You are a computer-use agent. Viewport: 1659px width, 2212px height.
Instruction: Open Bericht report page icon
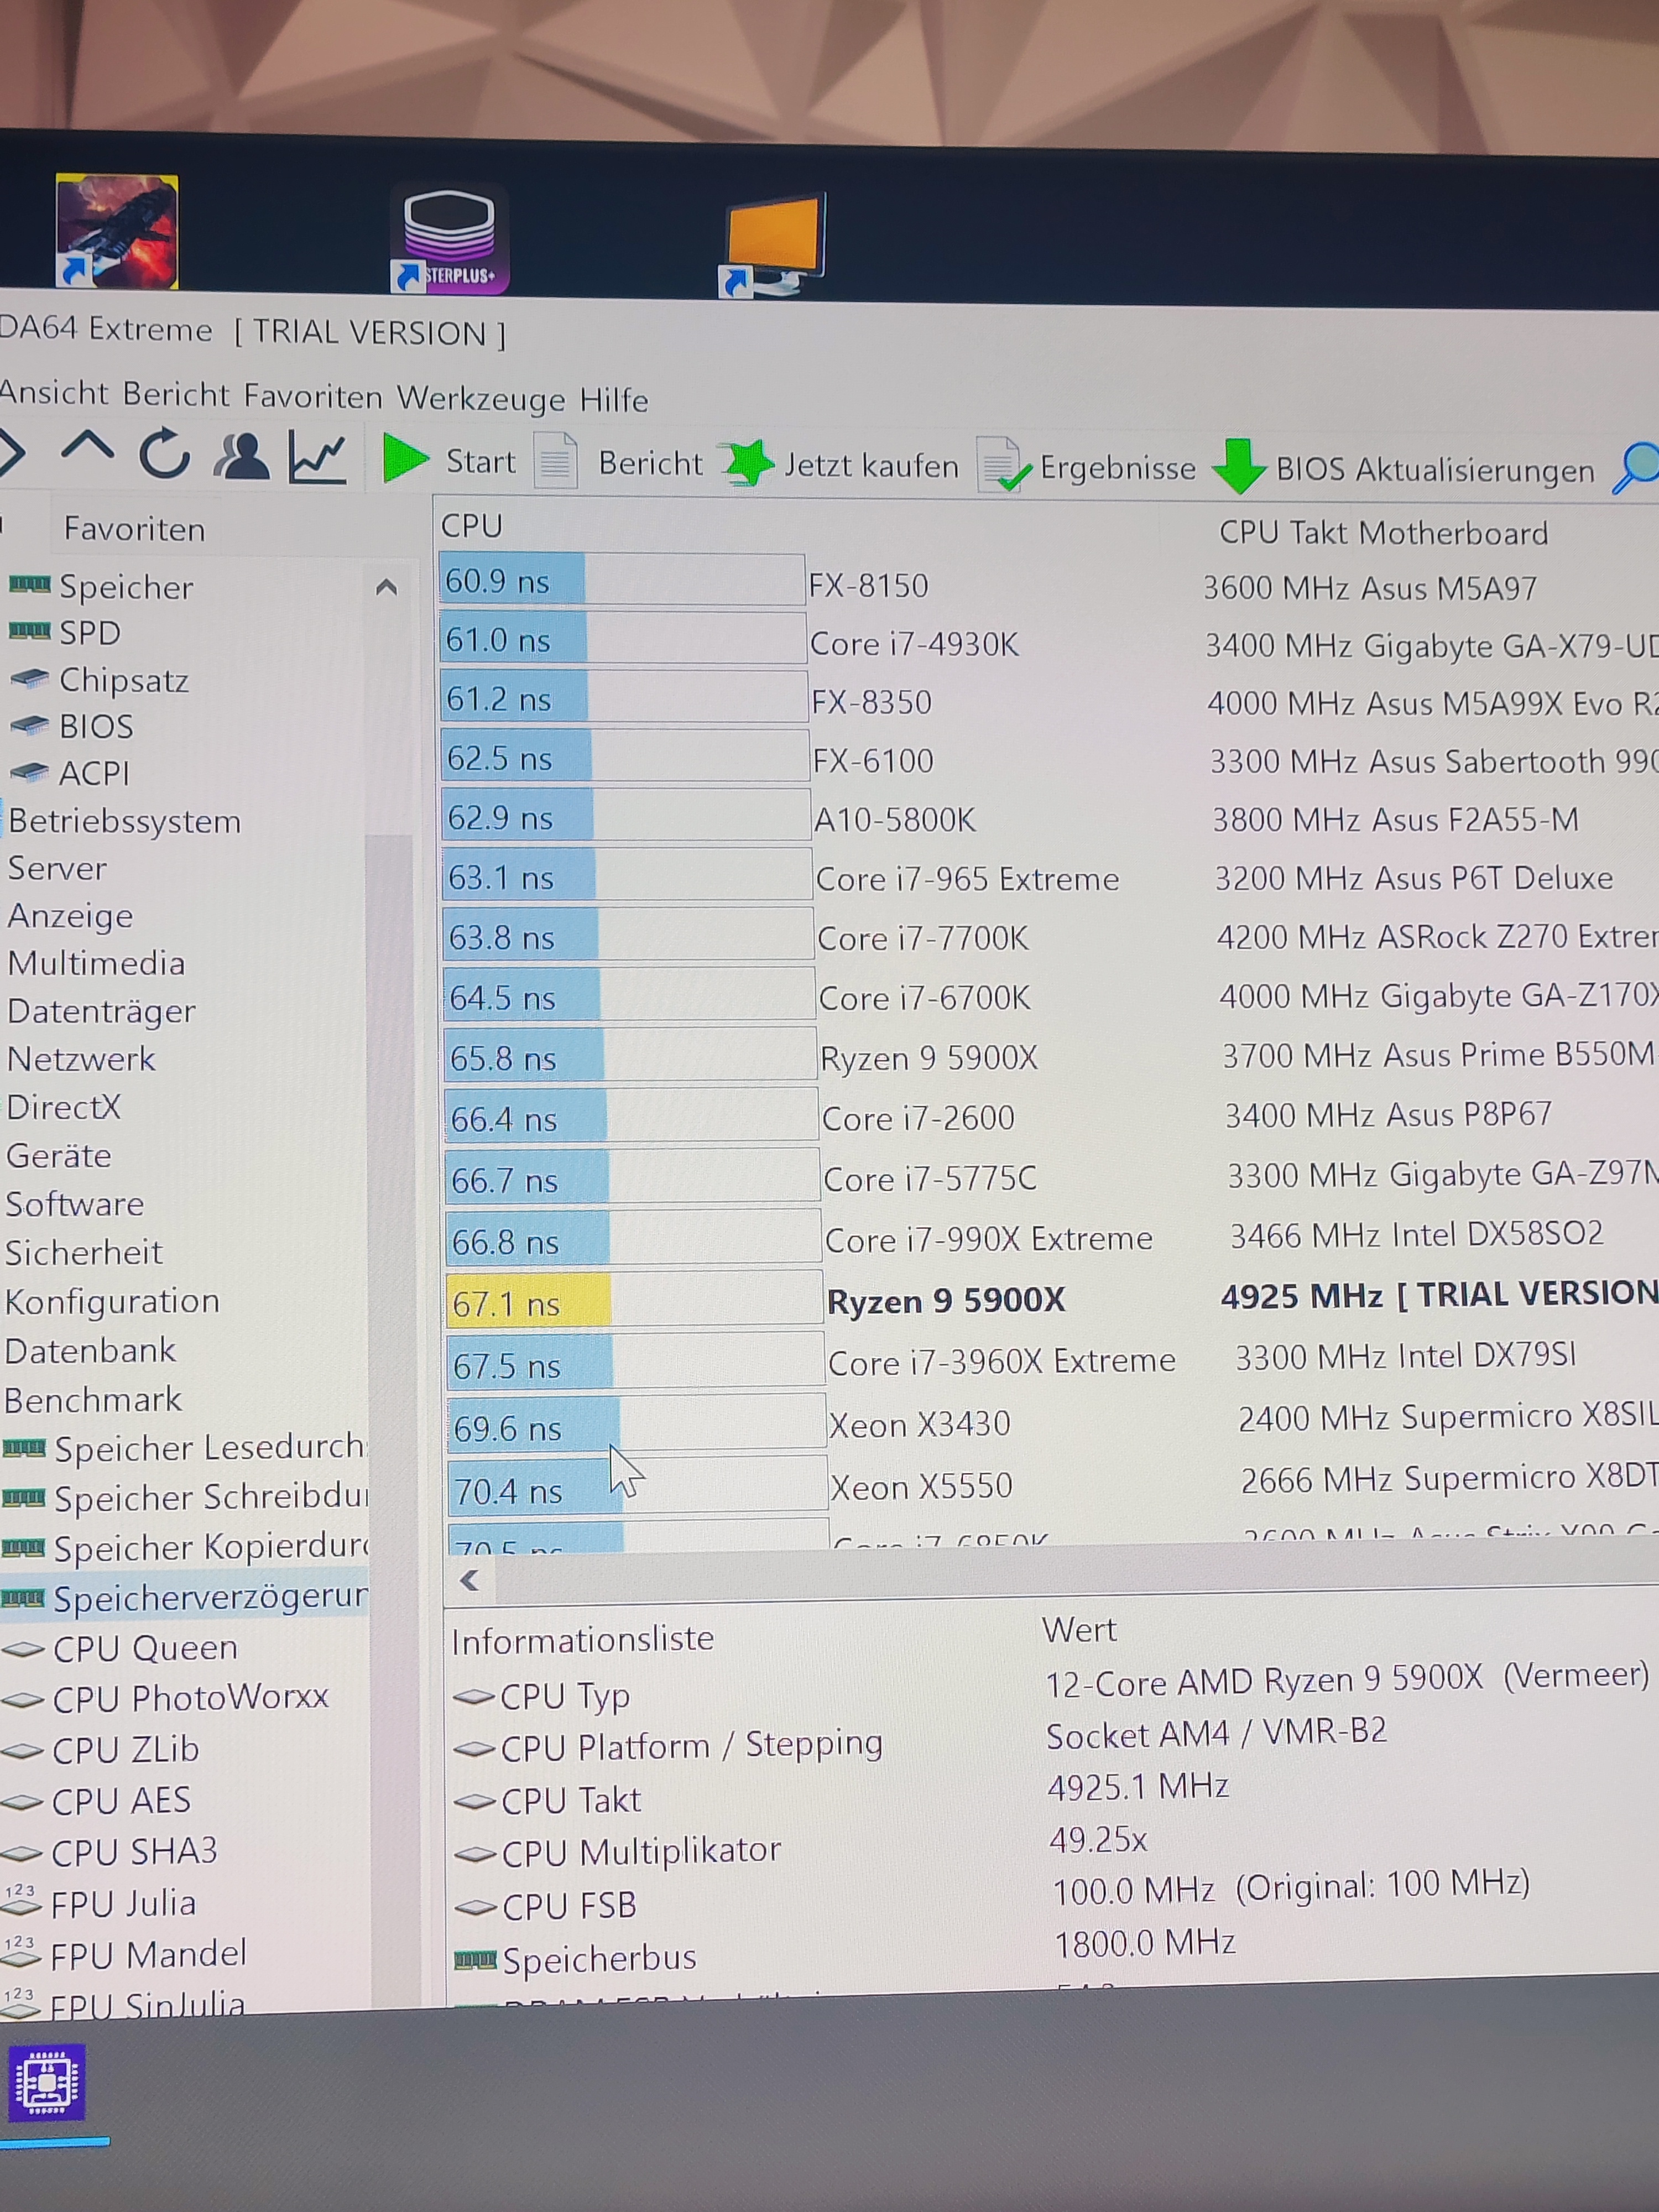(x=555, y=461)
